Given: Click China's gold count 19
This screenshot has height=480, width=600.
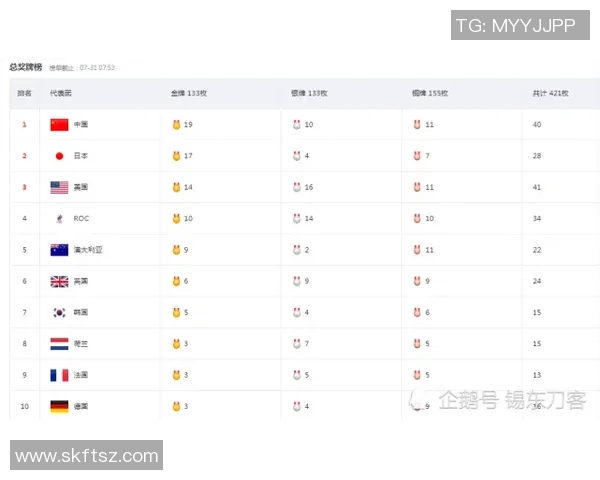Looking at the screenshot, I should pos(188,124).
